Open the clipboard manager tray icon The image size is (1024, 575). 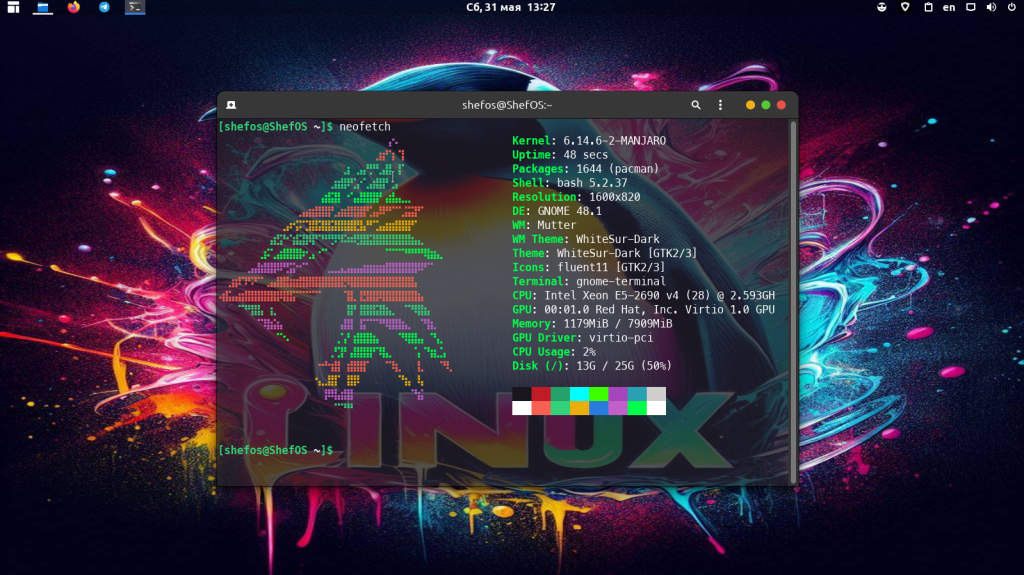coord(928,7)
